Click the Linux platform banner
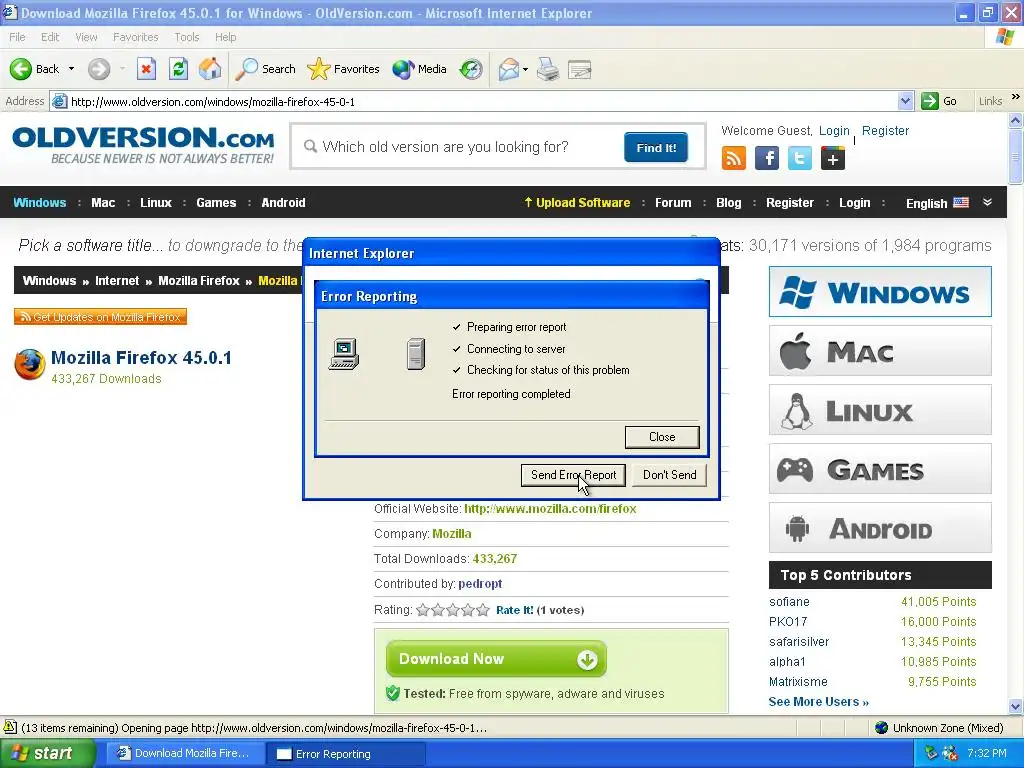 point(880,409)
